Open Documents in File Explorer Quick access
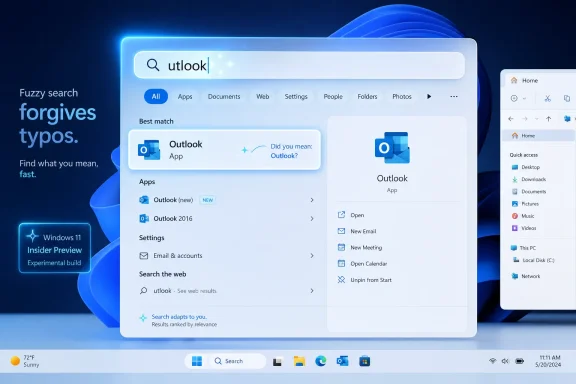 pyautogui.click(x=529, y=191)
